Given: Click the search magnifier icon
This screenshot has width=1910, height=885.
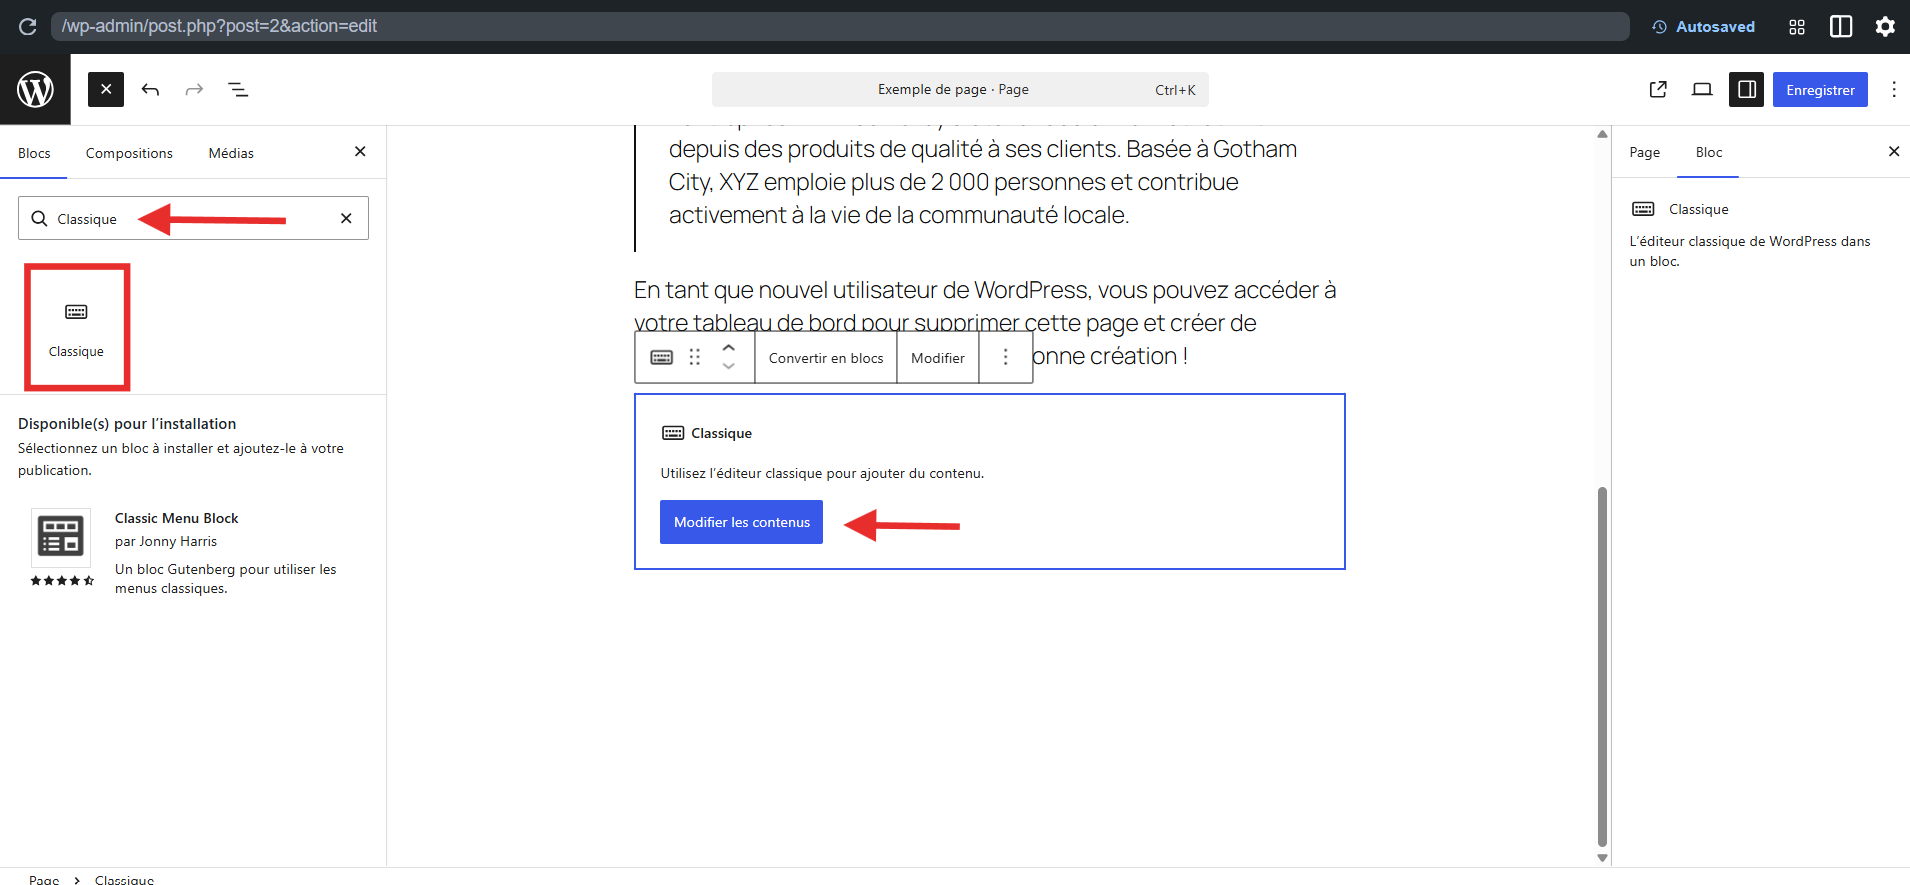Looking at the screenshot, I should [39, 218].
